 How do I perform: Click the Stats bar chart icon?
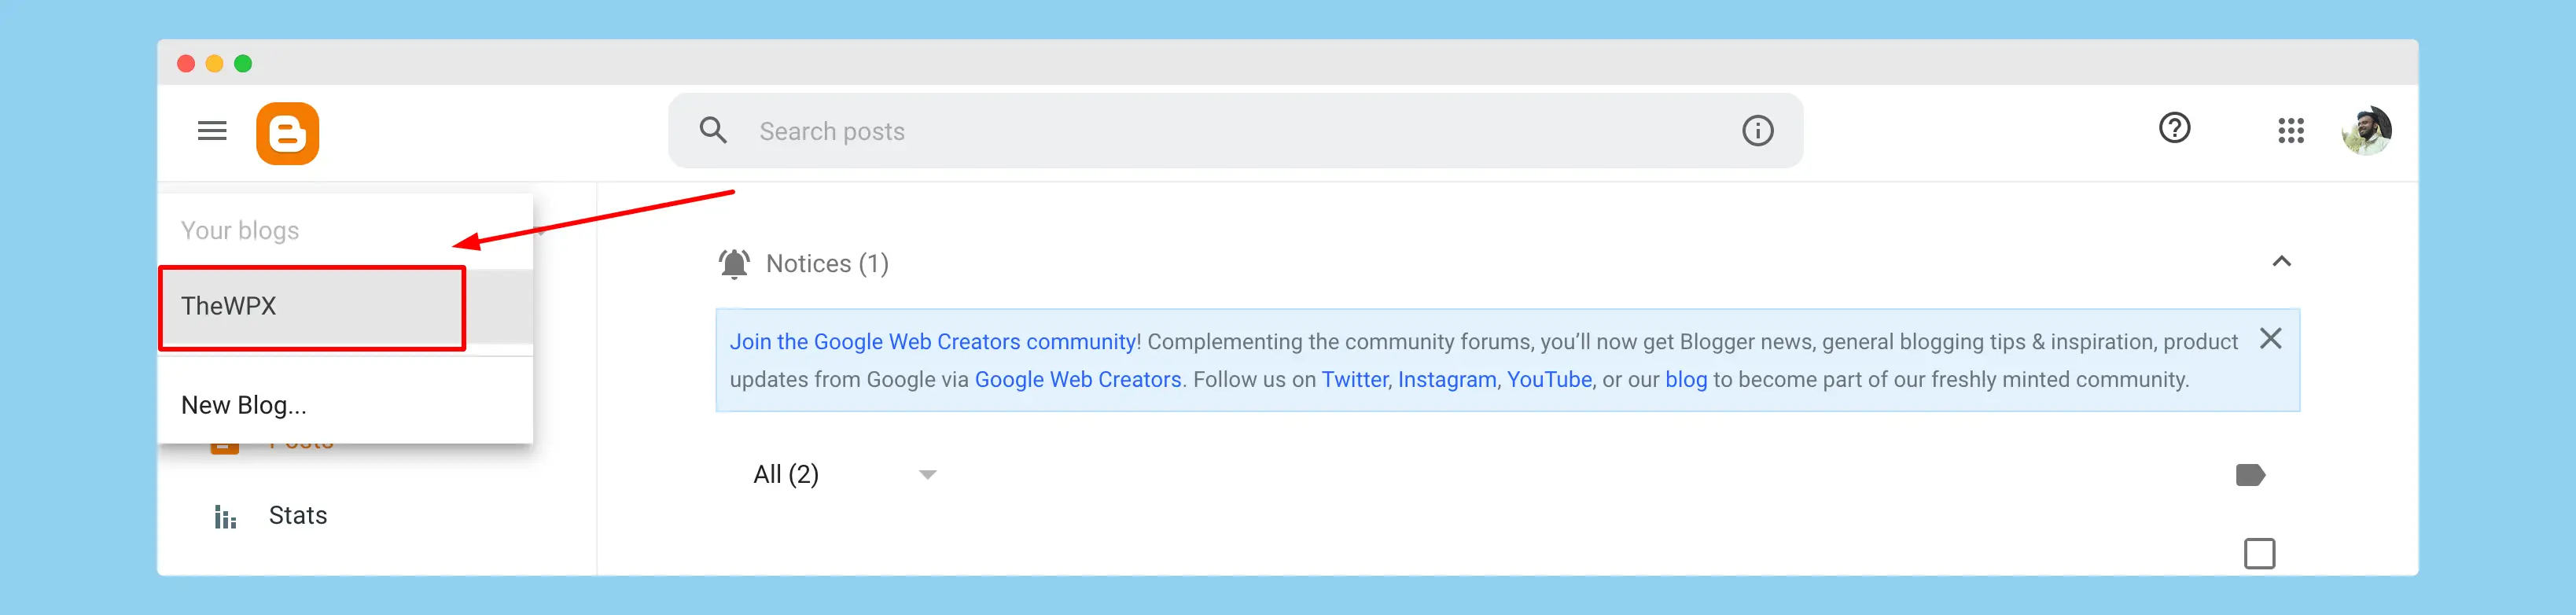[225, 517]
